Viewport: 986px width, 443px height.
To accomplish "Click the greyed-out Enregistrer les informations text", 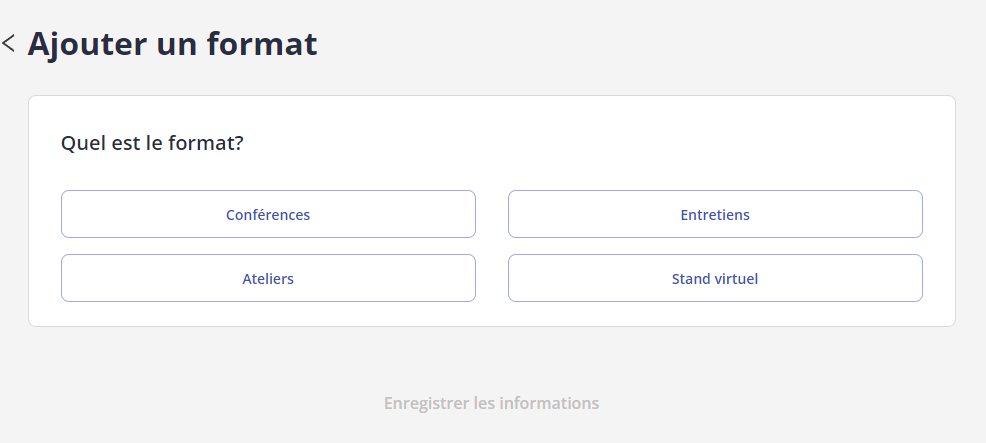I will tap(491, 403).
